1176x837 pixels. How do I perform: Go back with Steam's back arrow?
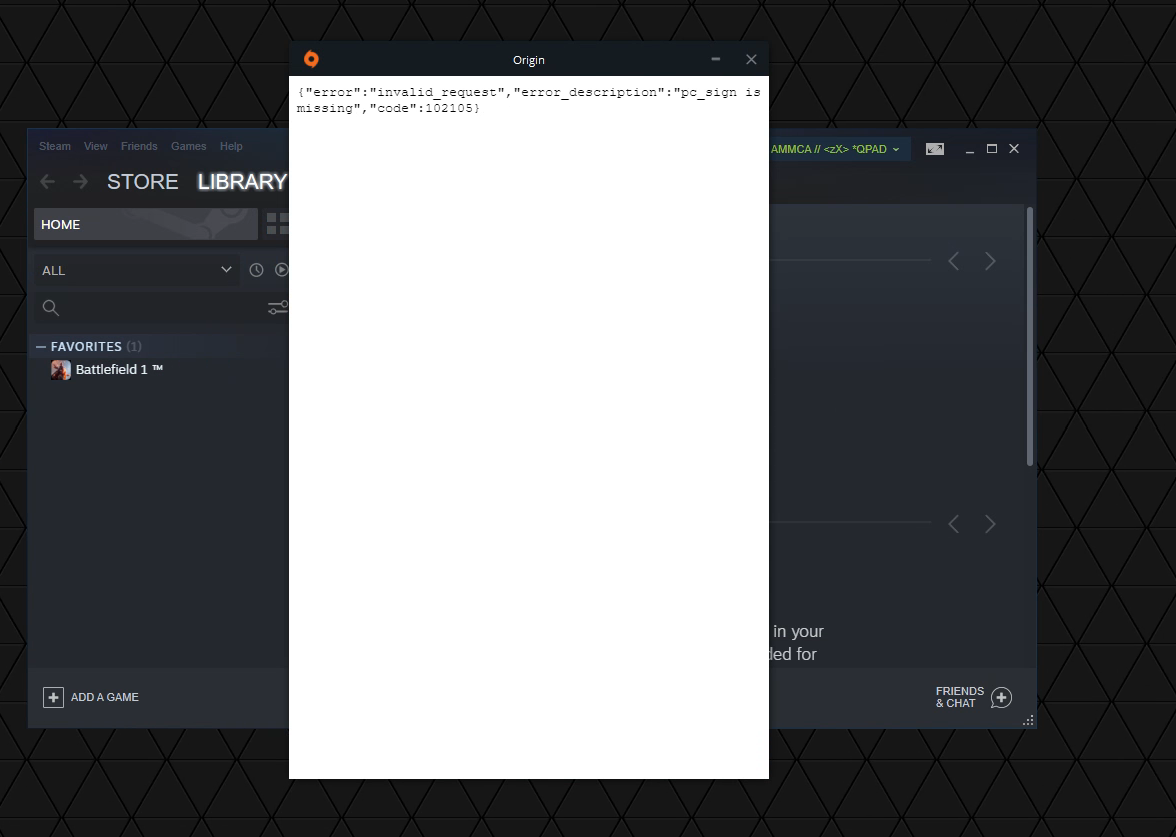47,182
